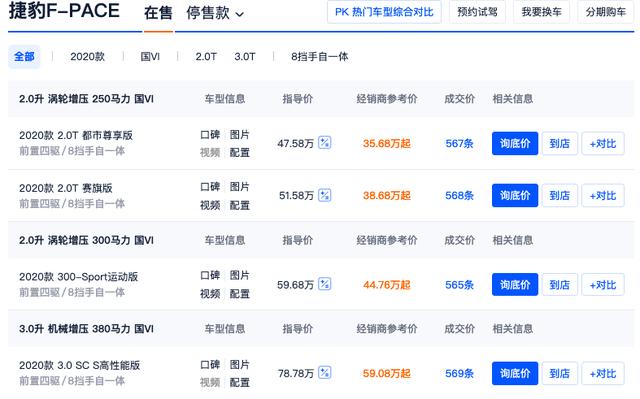Viewport: 640px width, 399px height.
Task: Open price calculator icon for 300-Sport 59.68万
Action: [324, 284]
